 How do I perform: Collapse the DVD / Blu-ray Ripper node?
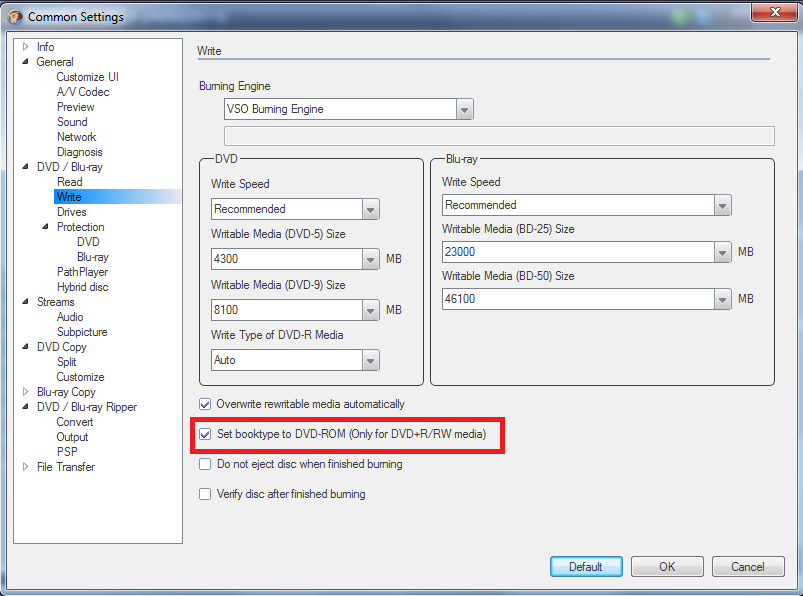(x=25, y=407)
